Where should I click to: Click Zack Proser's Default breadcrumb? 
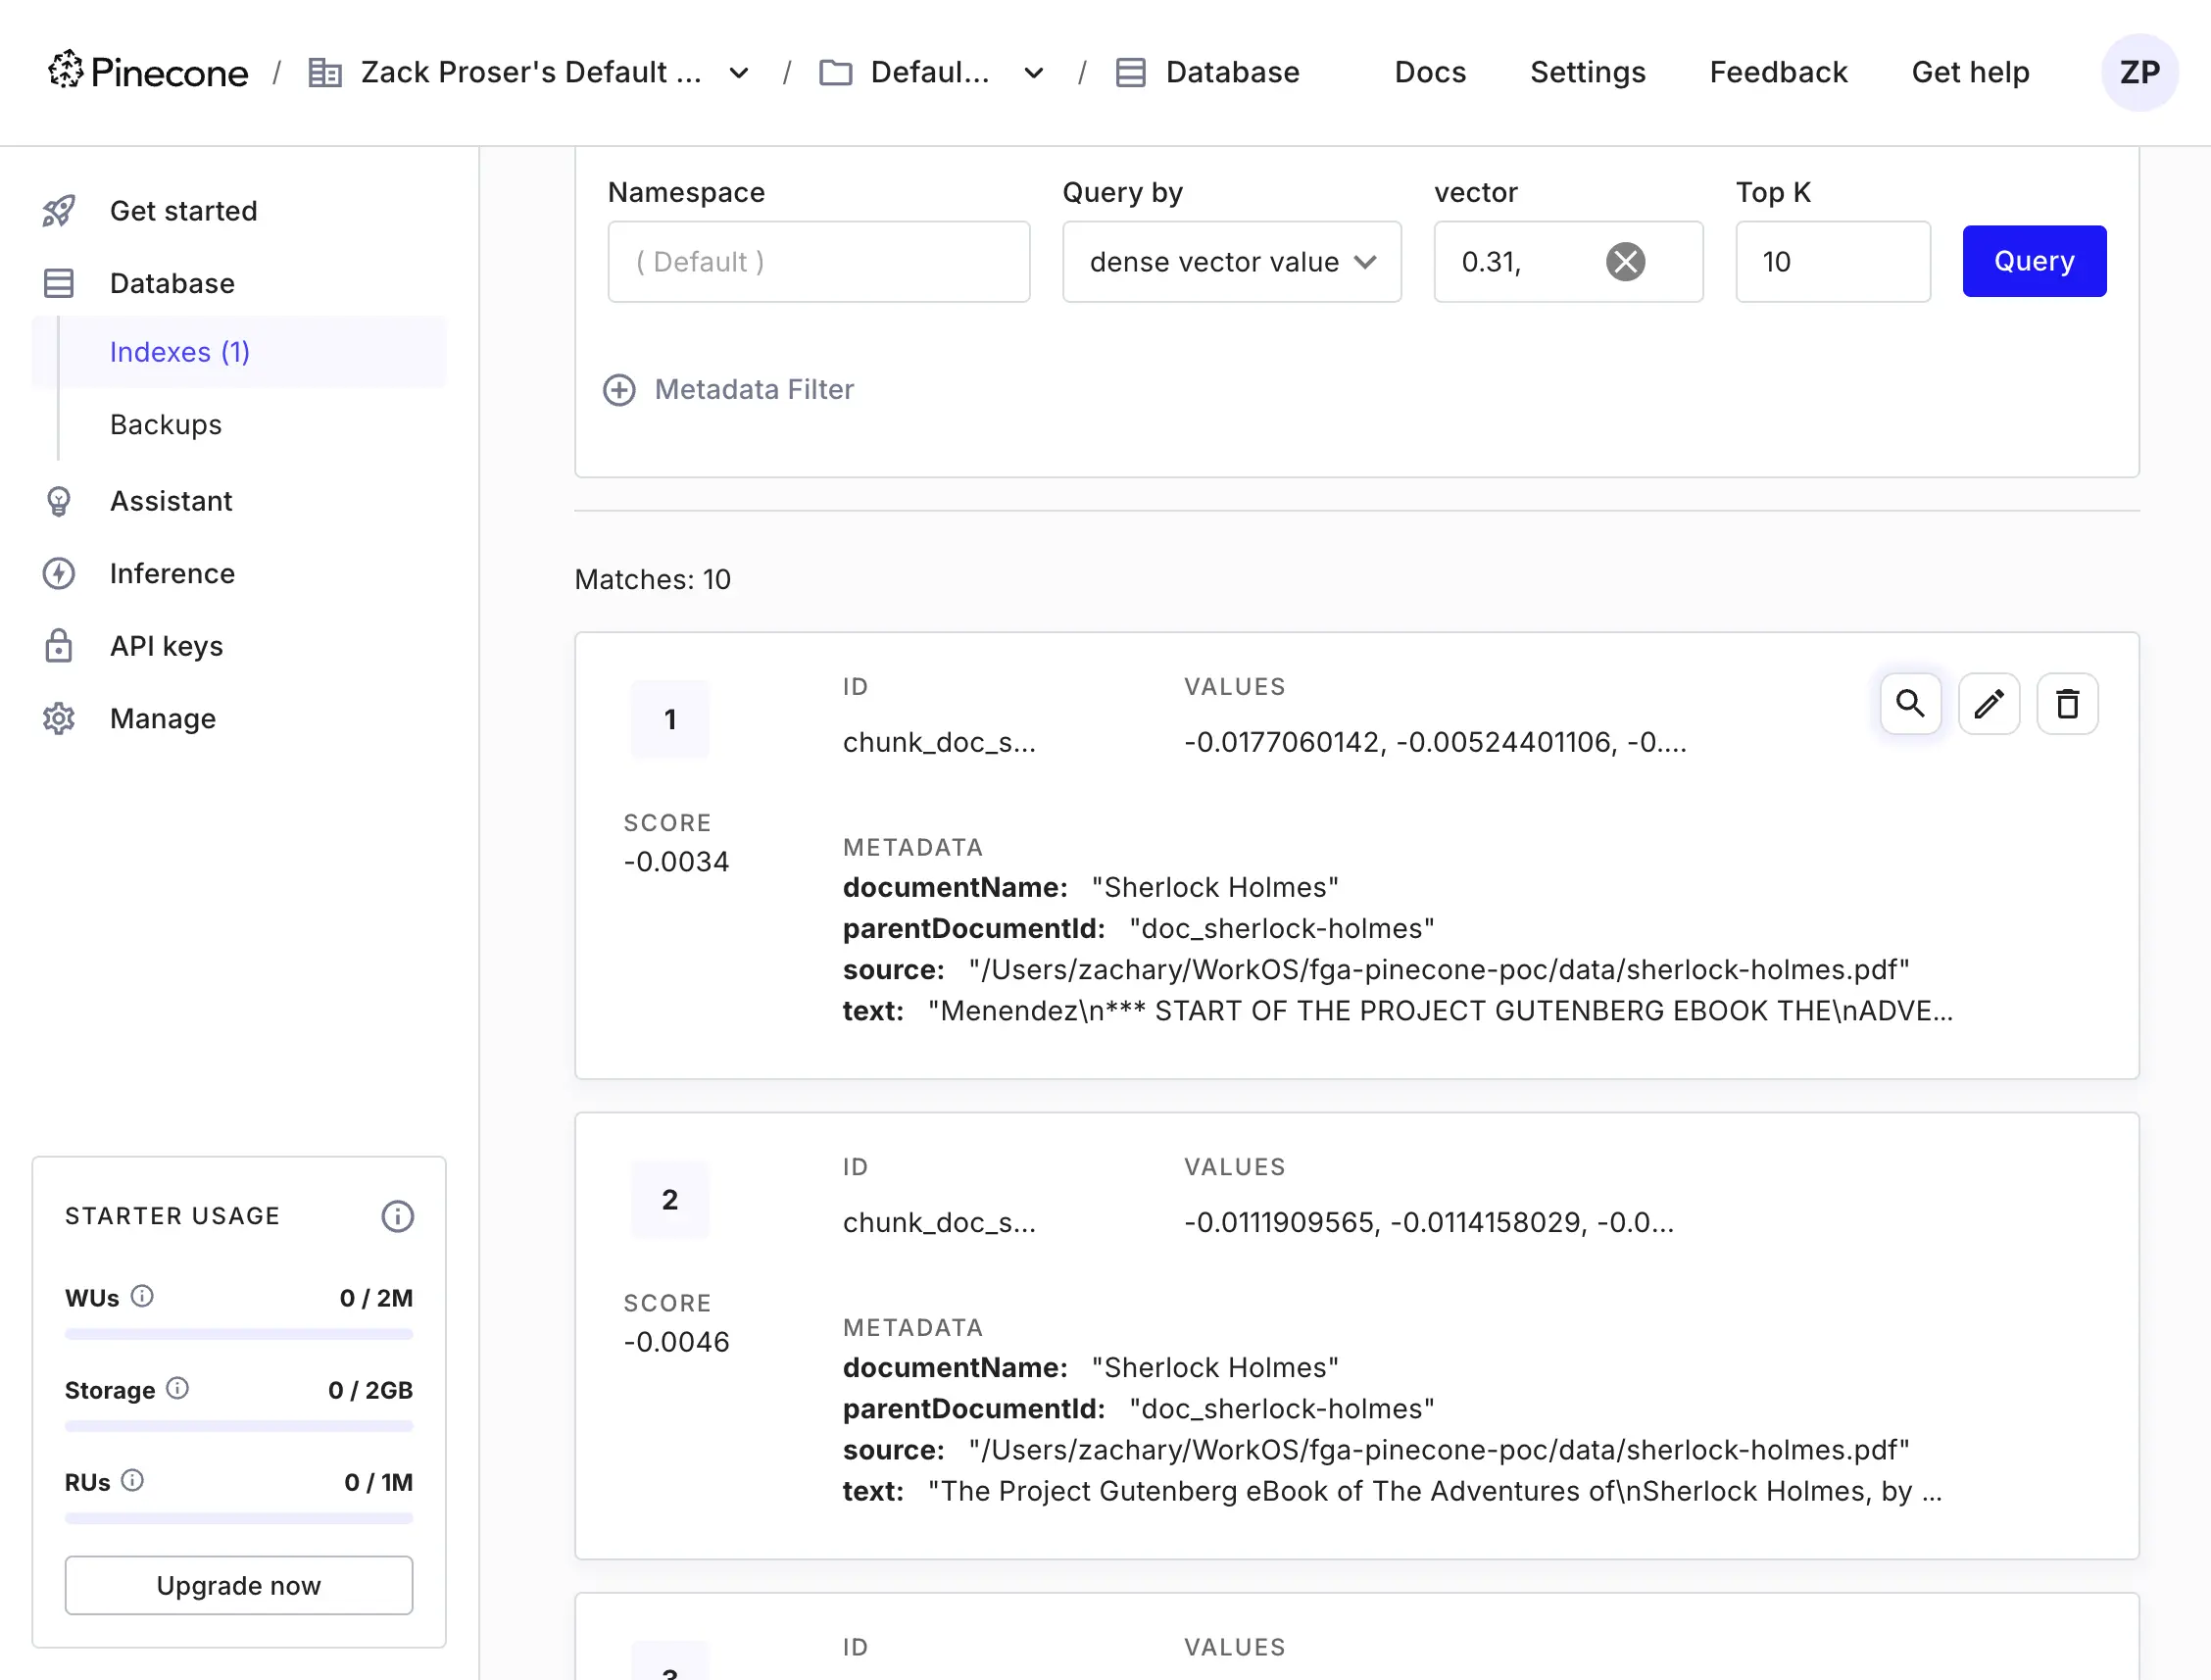click(x=531, y=72)
